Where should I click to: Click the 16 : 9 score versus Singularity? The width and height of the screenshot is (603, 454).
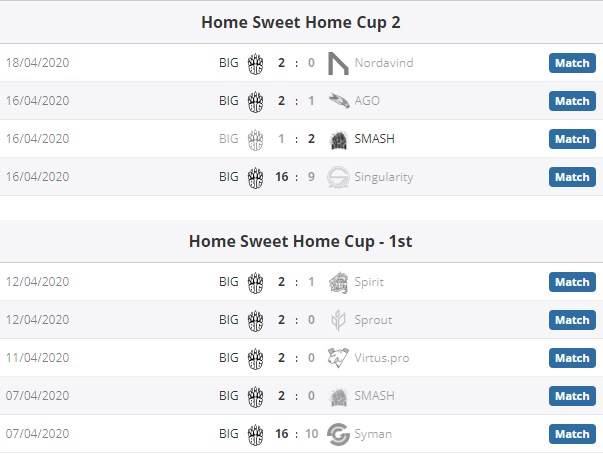(x=295, y=177)
